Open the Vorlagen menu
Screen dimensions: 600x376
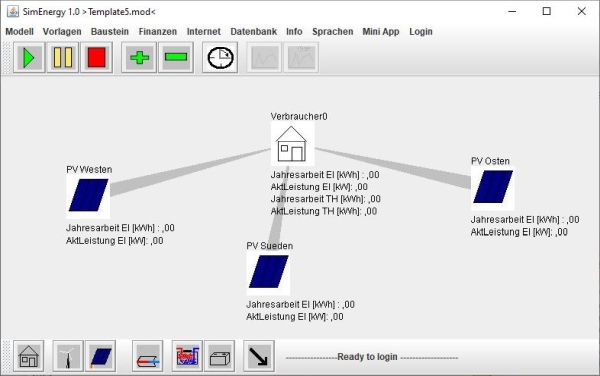(62, 32)
